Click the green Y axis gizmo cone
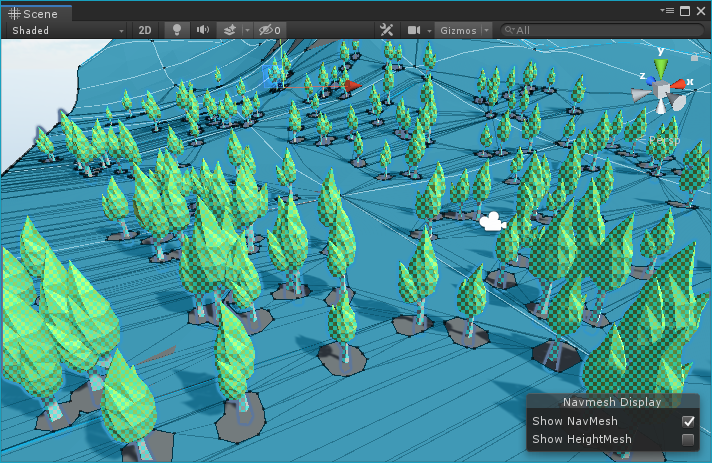The height and width of the screenshot is (463, 712). click(661, 69)
